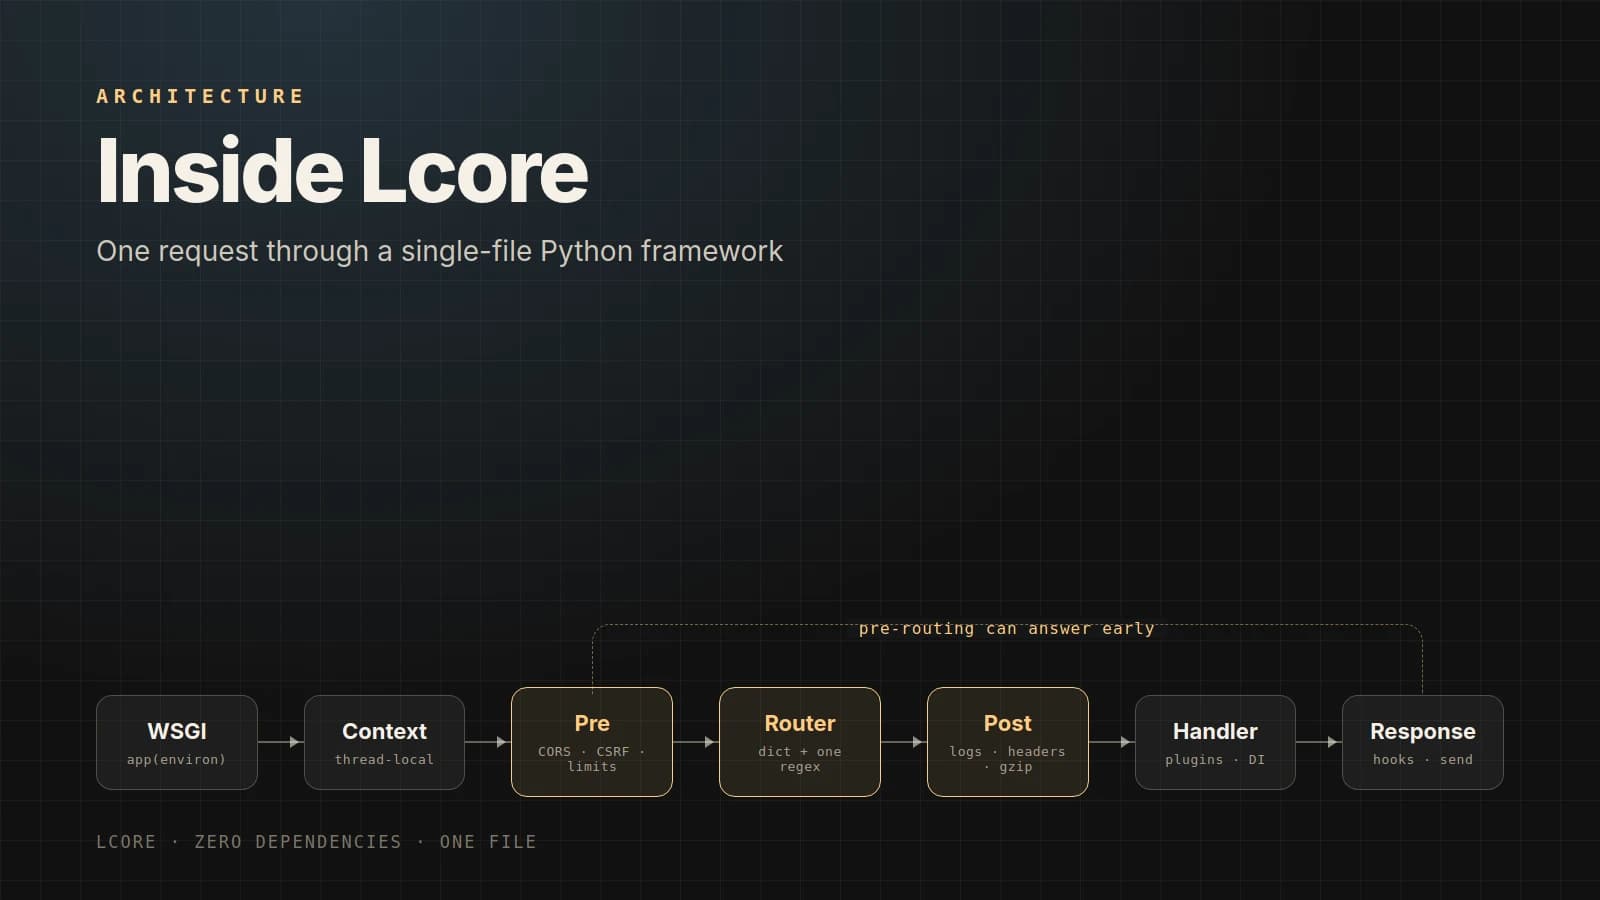Image resolution: width=1600 pixels, height=900 pixels.
Task: Select the Post logs headers gzip box
Action: [1008, 742]
